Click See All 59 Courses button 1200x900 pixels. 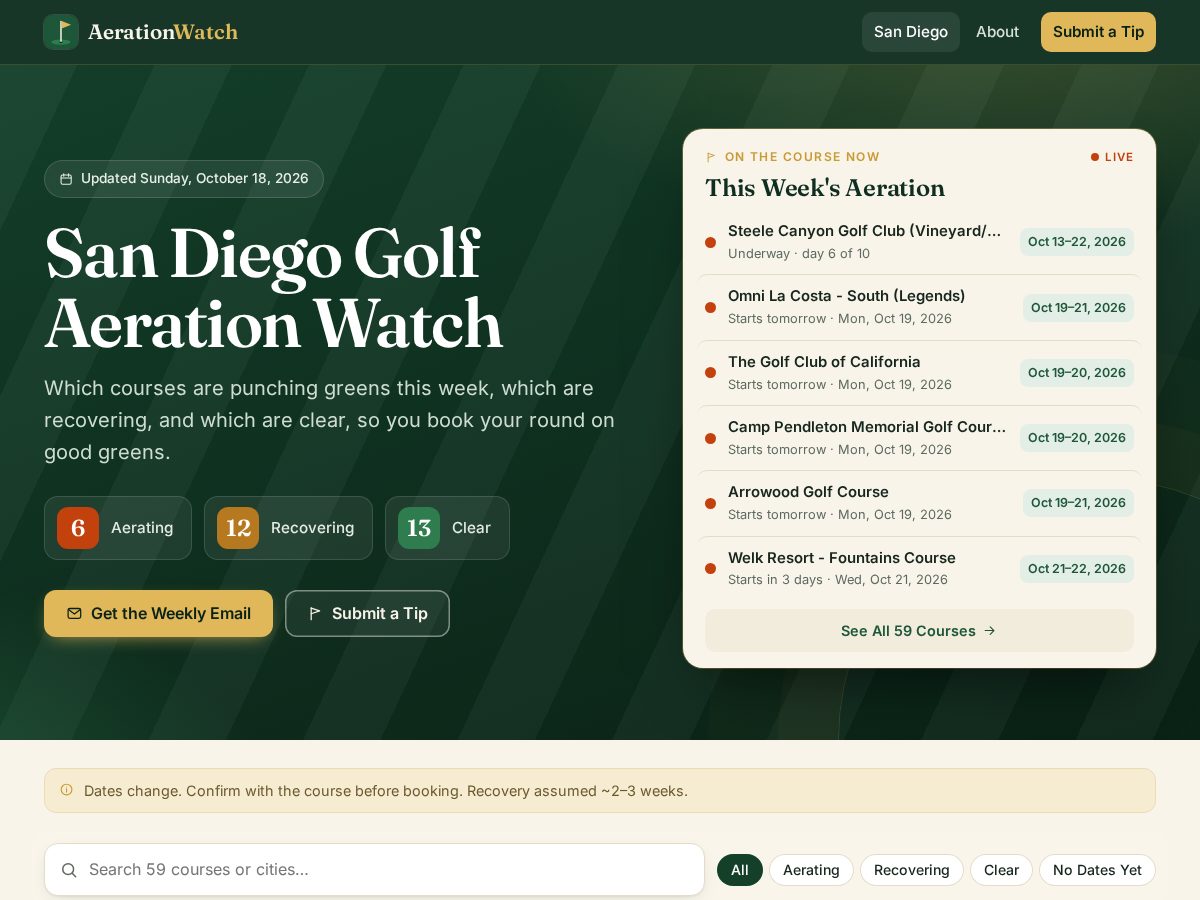pyautogui.click(x=919, y=631)
